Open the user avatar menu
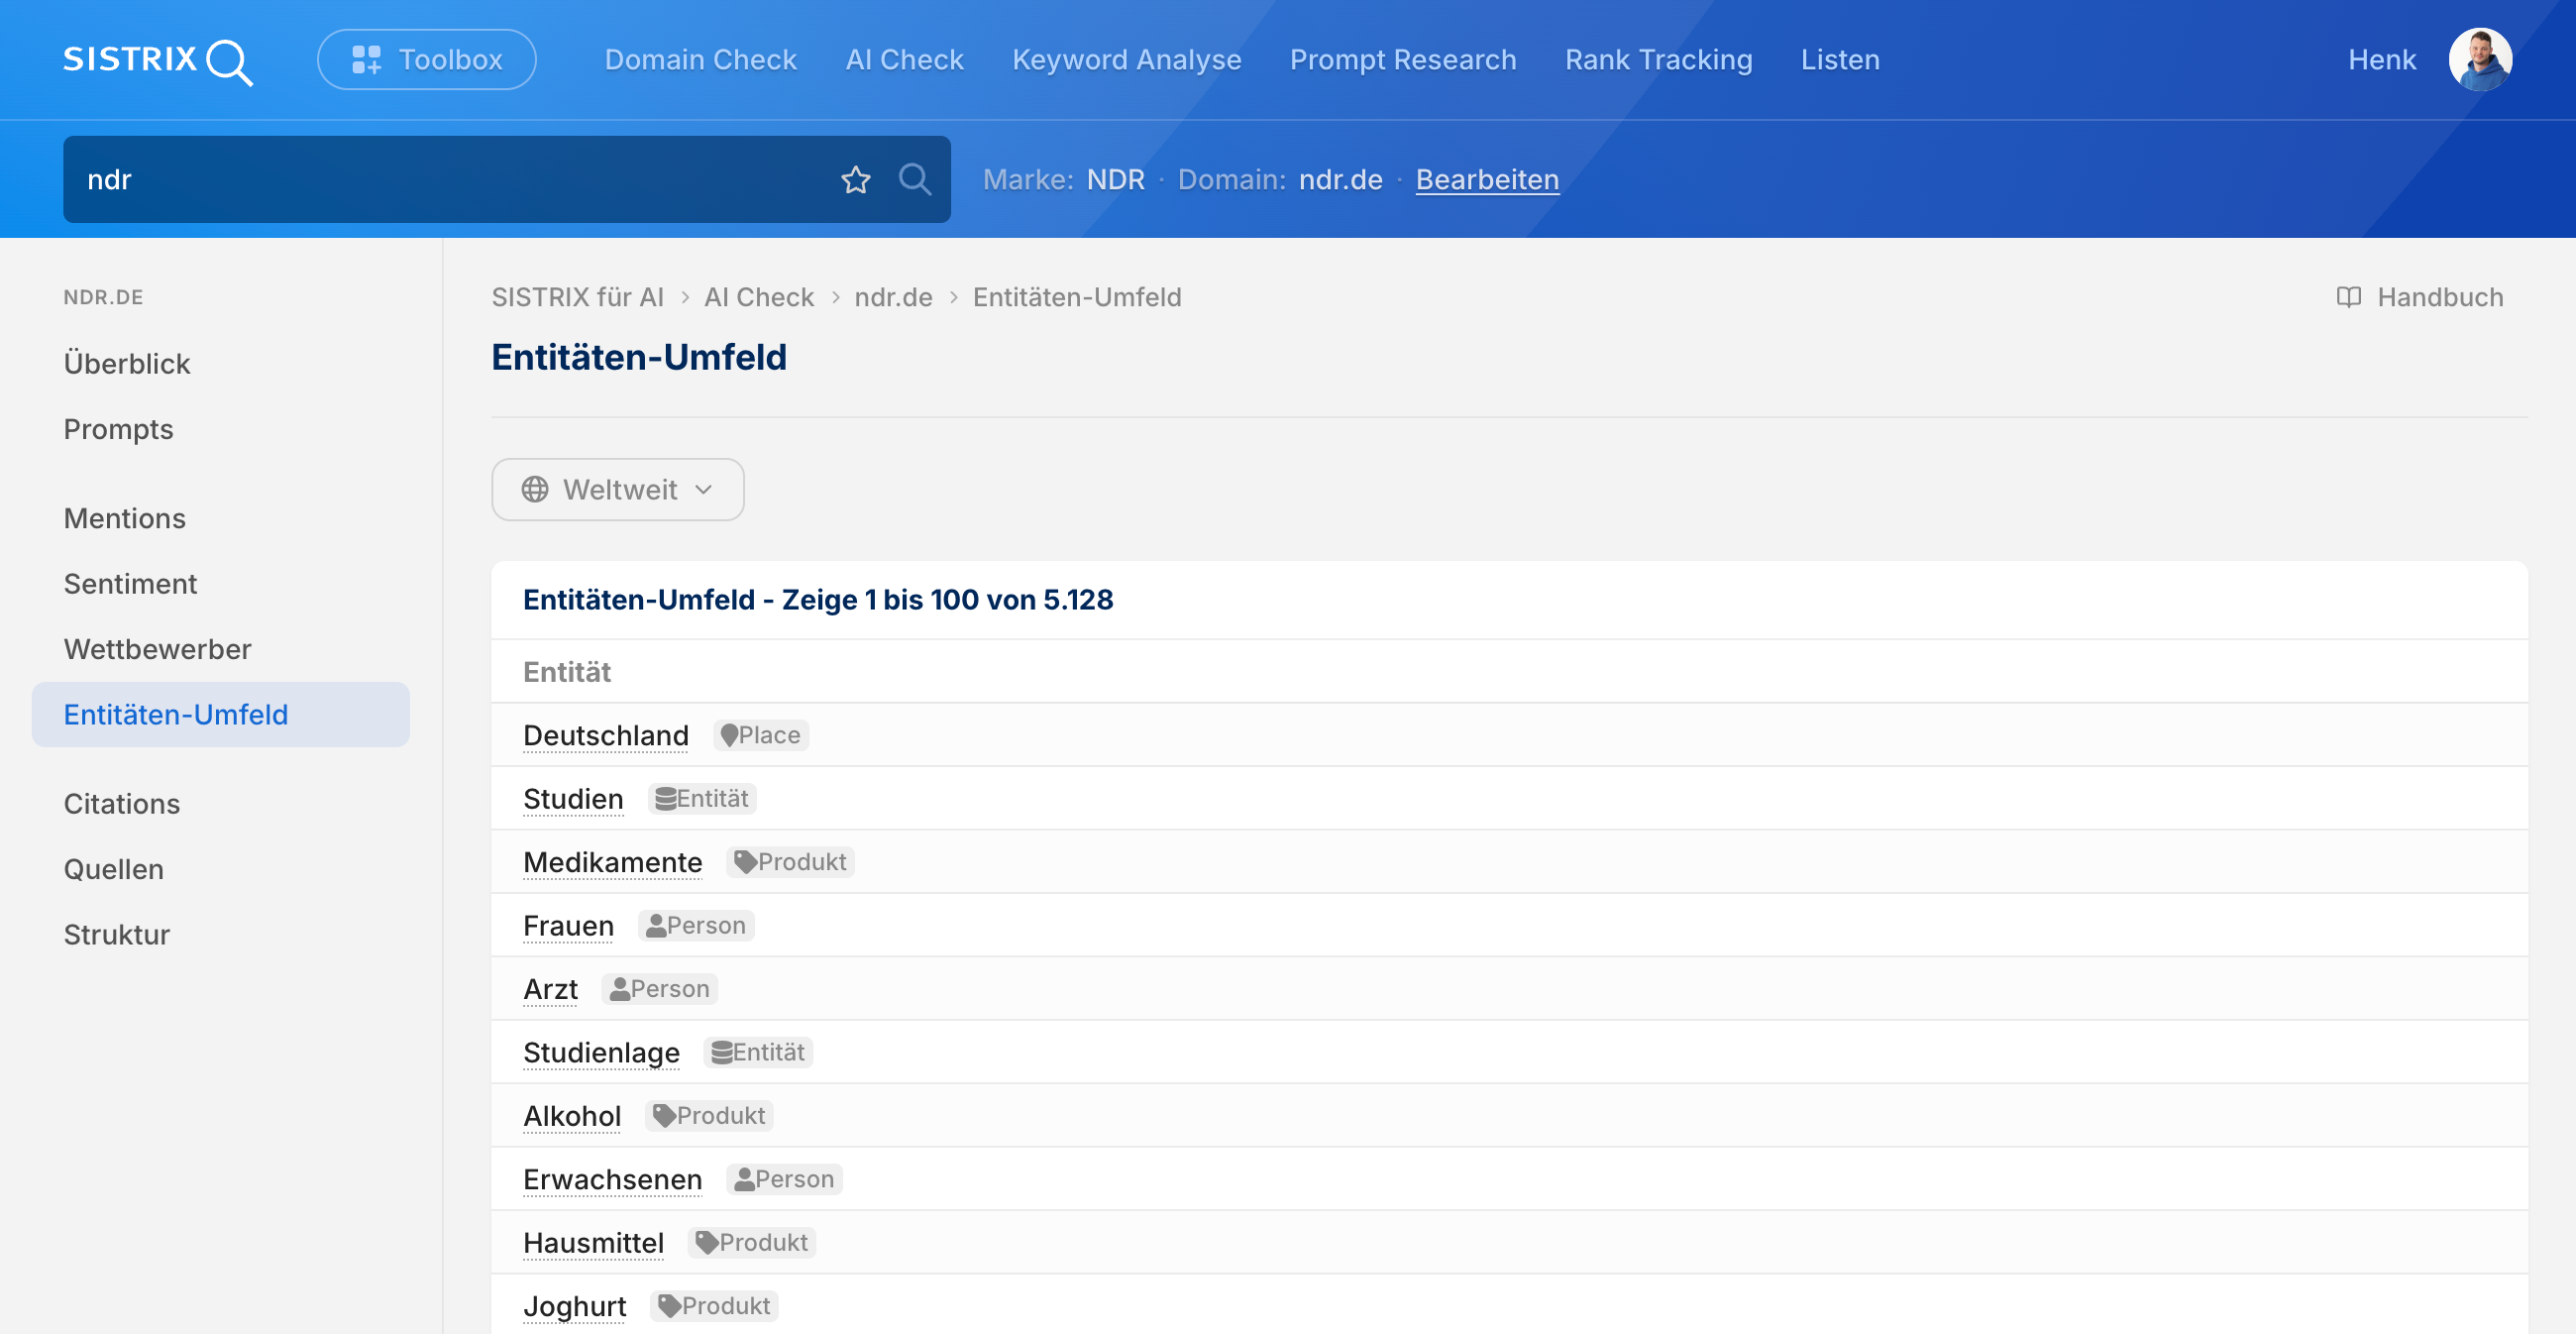This screenshot has width=2576, height=1334. click(2480, 60)
